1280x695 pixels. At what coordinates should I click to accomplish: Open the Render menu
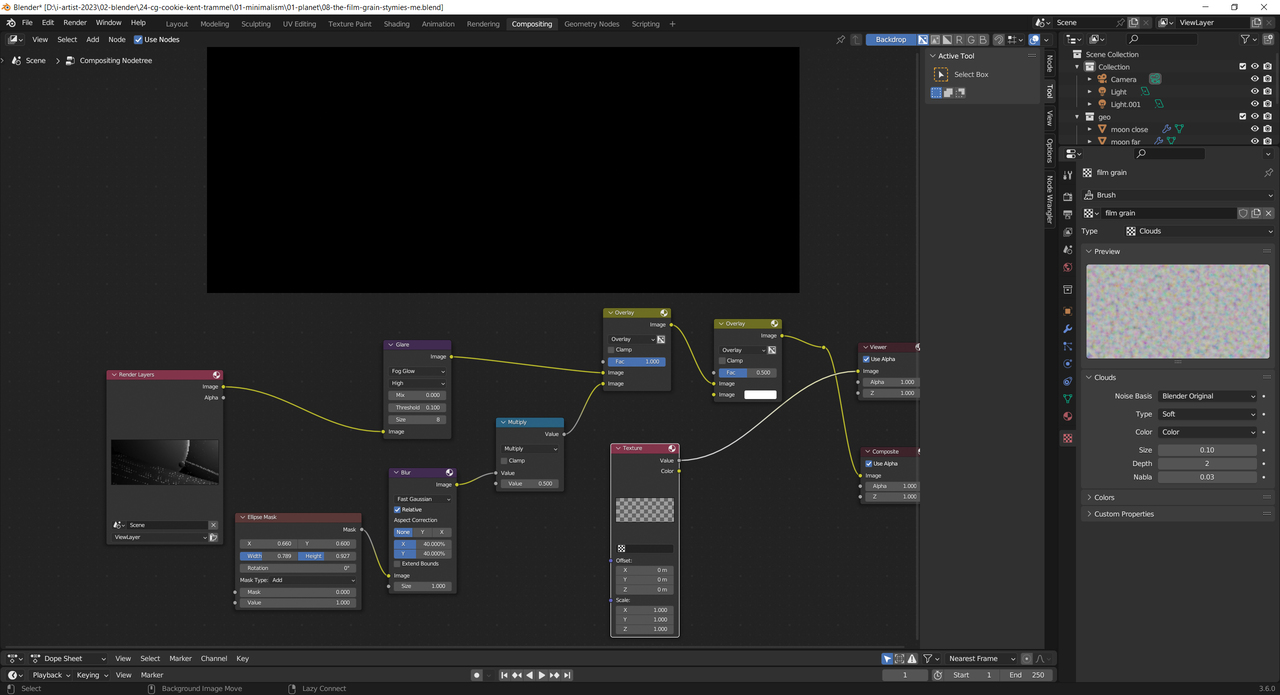coord(75,22)
